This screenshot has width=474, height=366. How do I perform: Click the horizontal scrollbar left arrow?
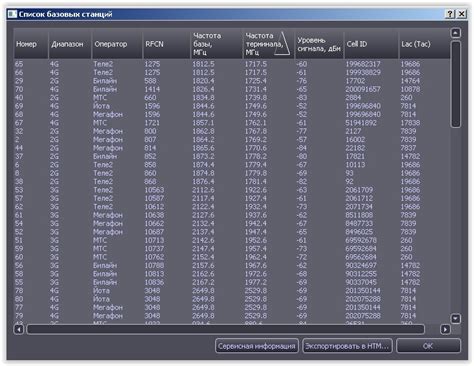click(19, 329)
